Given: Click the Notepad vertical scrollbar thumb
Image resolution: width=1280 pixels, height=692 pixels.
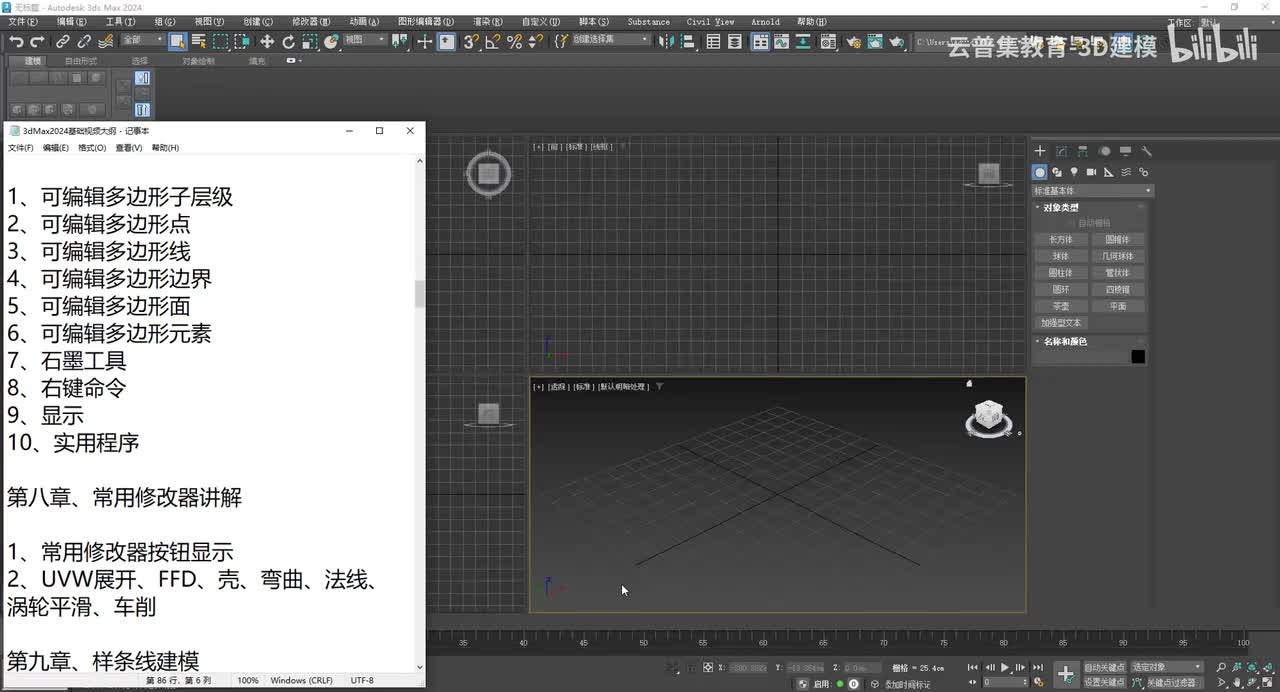Looking at the screenshot, I should [420, 293].
